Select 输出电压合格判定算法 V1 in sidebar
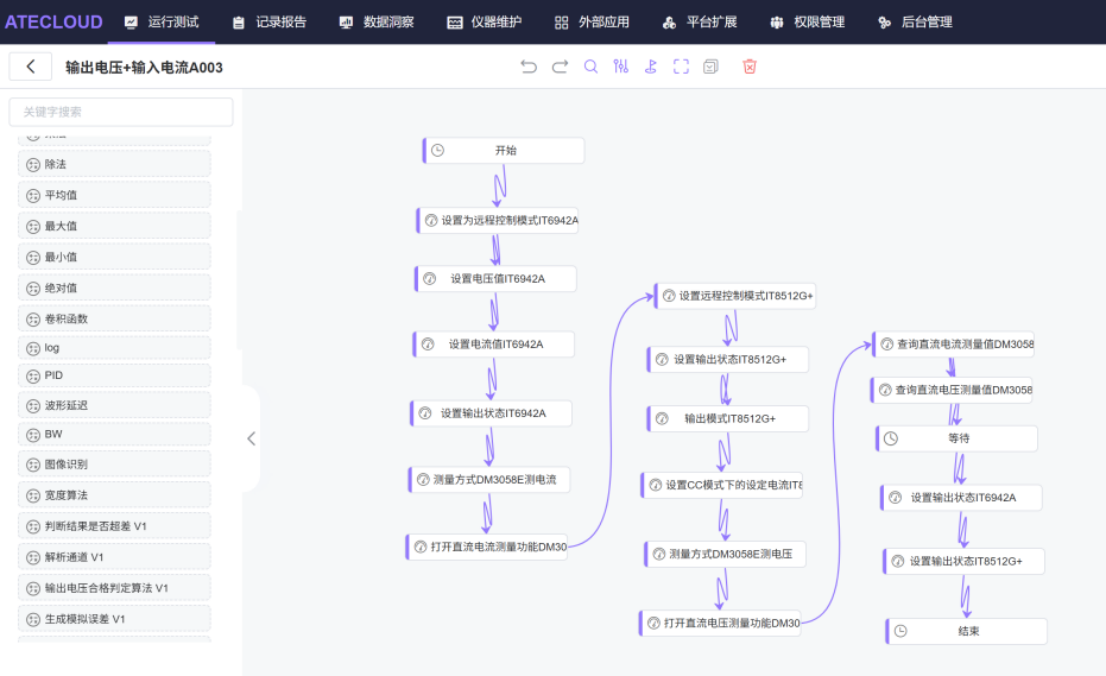The height and width of the screenshot is (676, 1106). click(x=114, y=589)
